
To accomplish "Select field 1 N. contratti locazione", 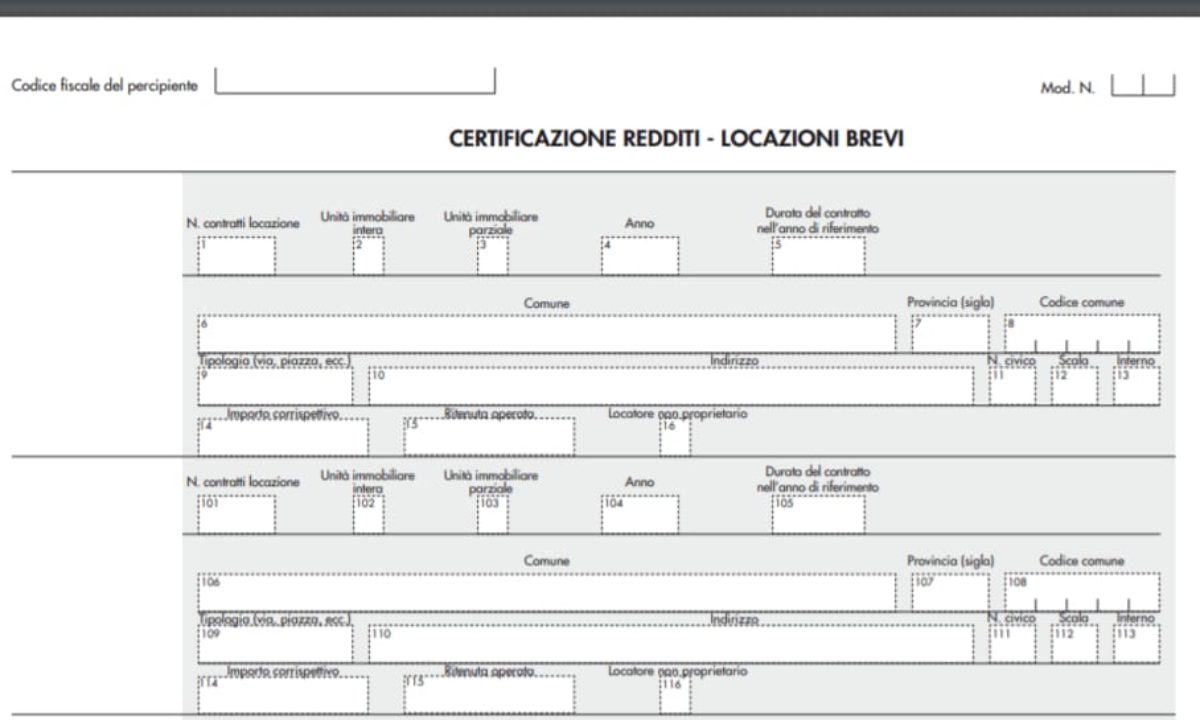I will click(236, 256).
